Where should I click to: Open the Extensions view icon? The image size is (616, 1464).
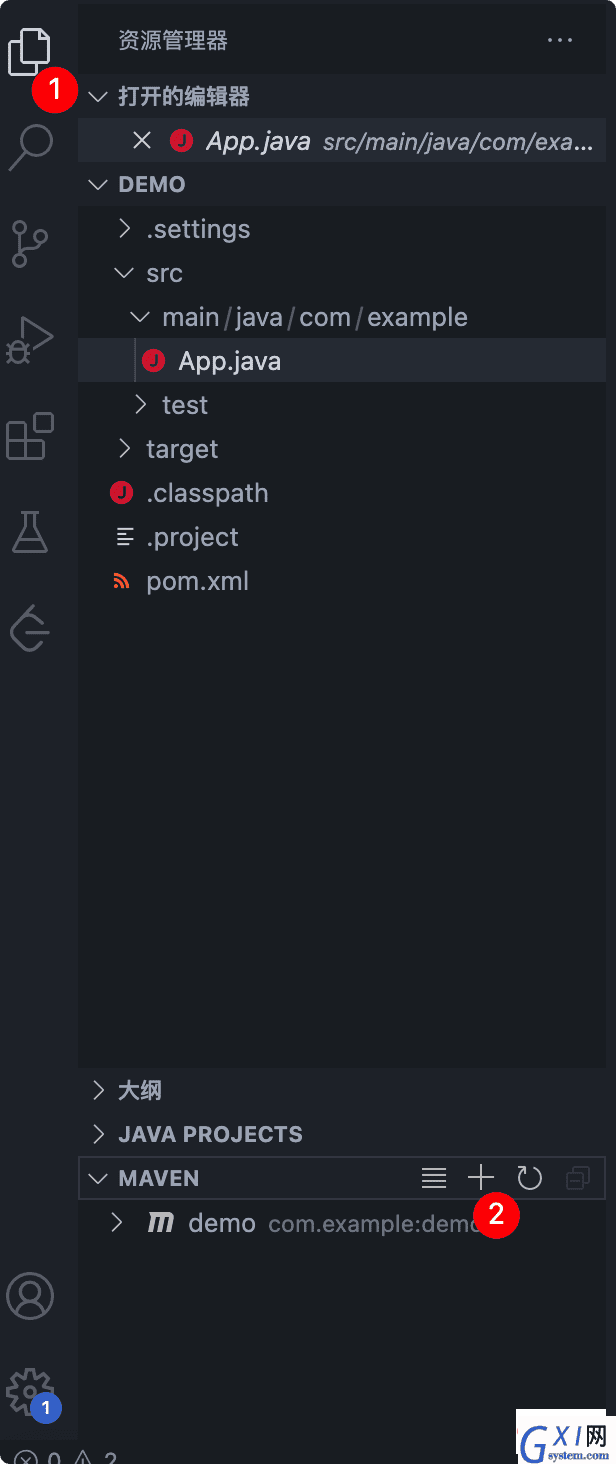(x=30, y=436)
